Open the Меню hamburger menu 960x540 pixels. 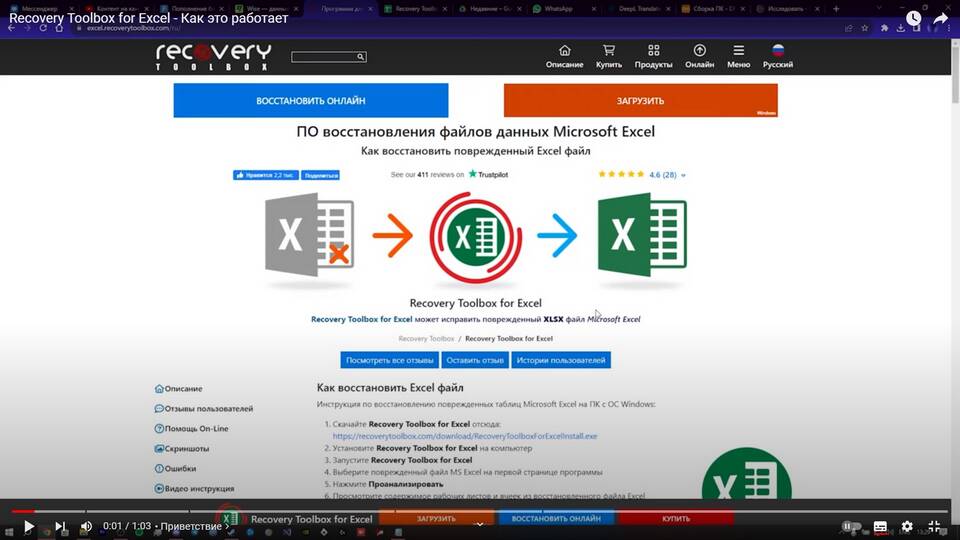pyautogui.click(x=738, y=56)
